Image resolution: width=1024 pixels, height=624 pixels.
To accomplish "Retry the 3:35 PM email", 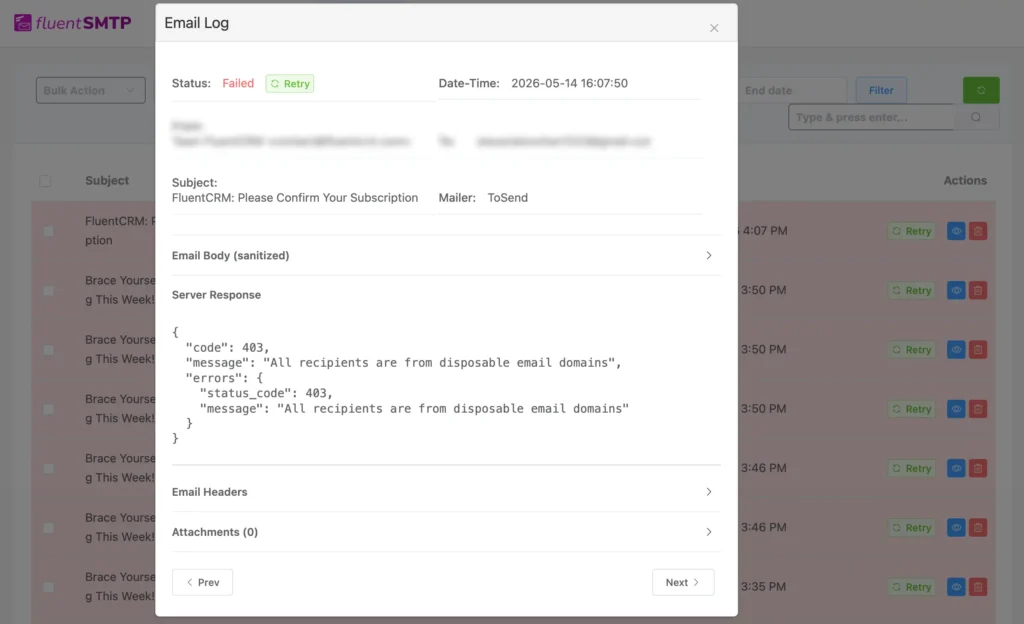I will click(x=912, y=587).
